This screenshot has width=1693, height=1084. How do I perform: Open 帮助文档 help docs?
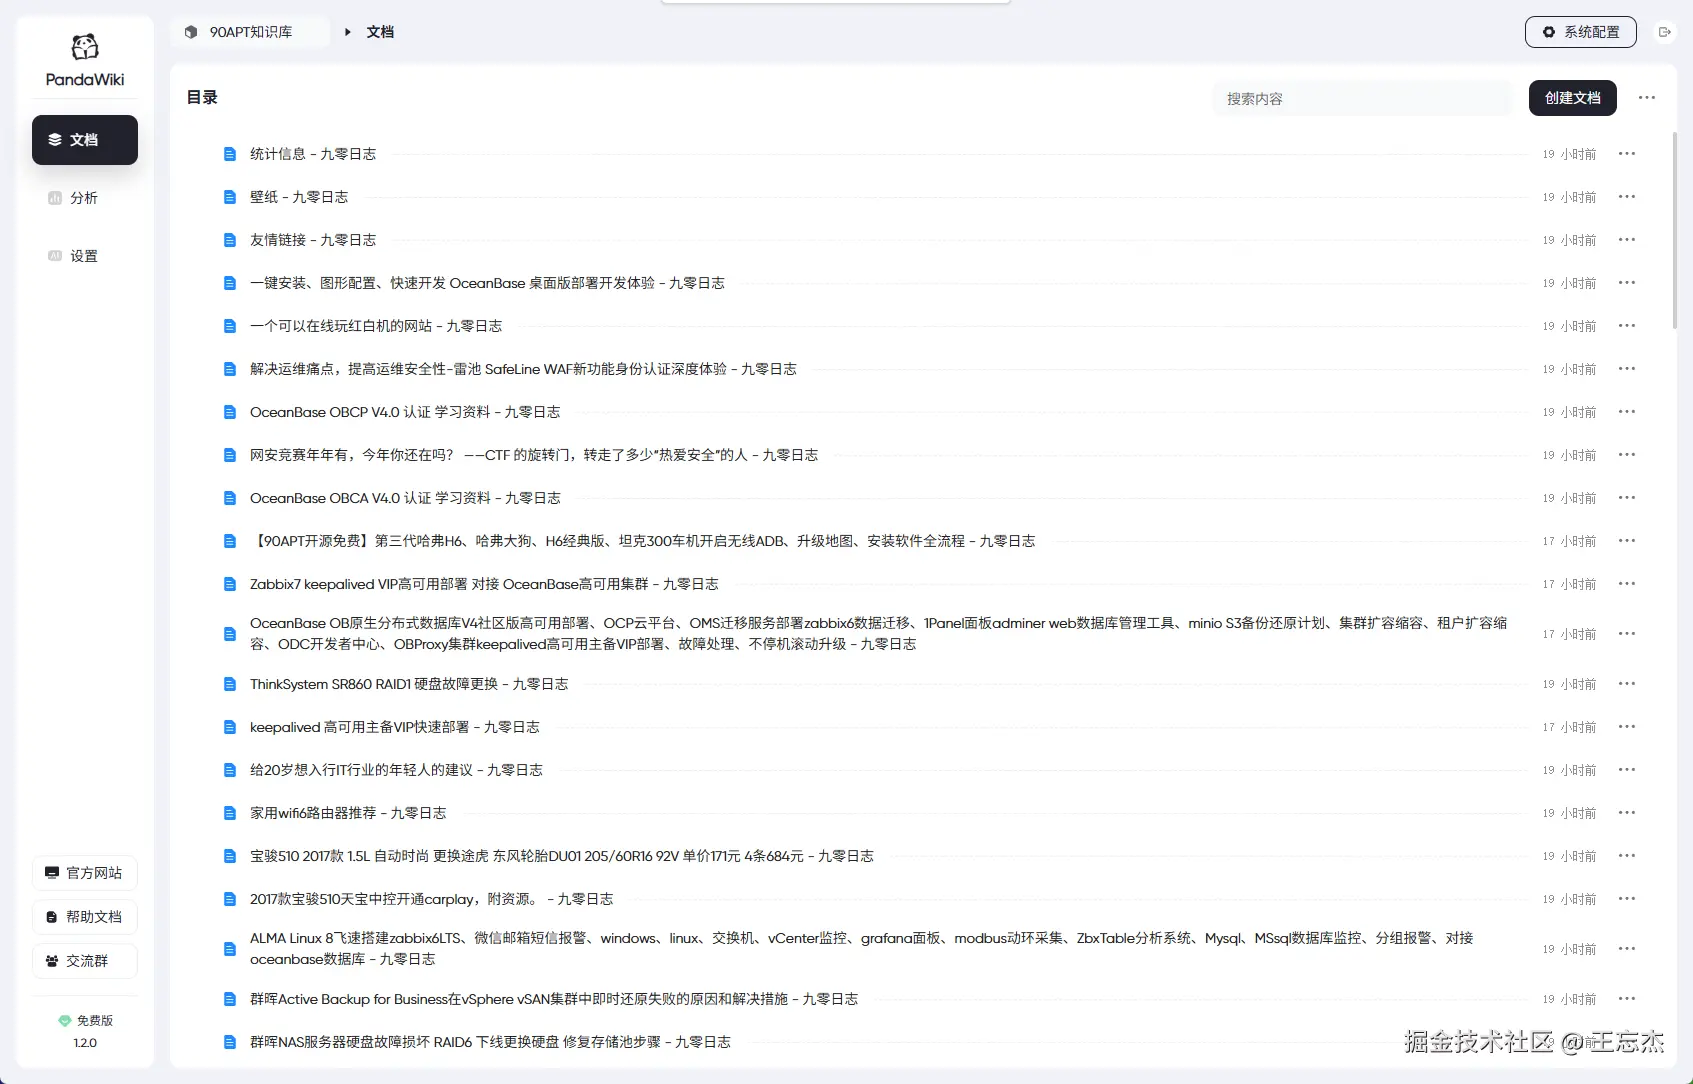point(85,917)
